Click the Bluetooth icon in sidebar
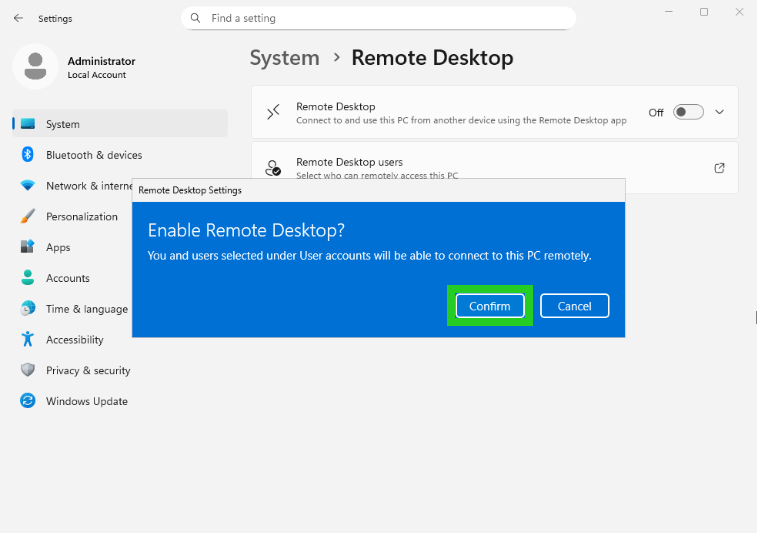 pyautogui.click(x=28, y=154)
